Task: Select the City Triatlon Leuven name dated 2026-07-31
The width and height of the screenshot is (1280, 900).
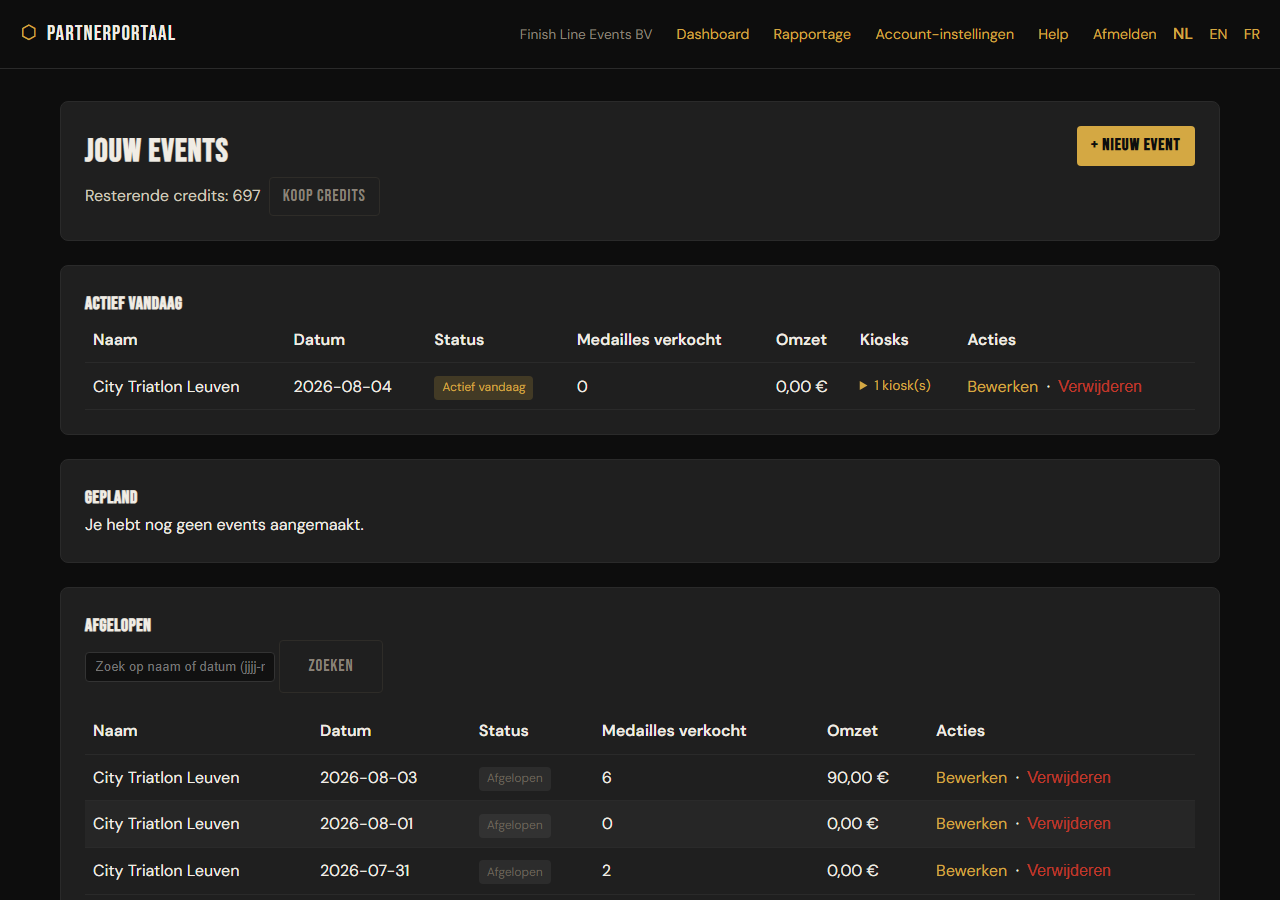Action: [x=166, y=871]
